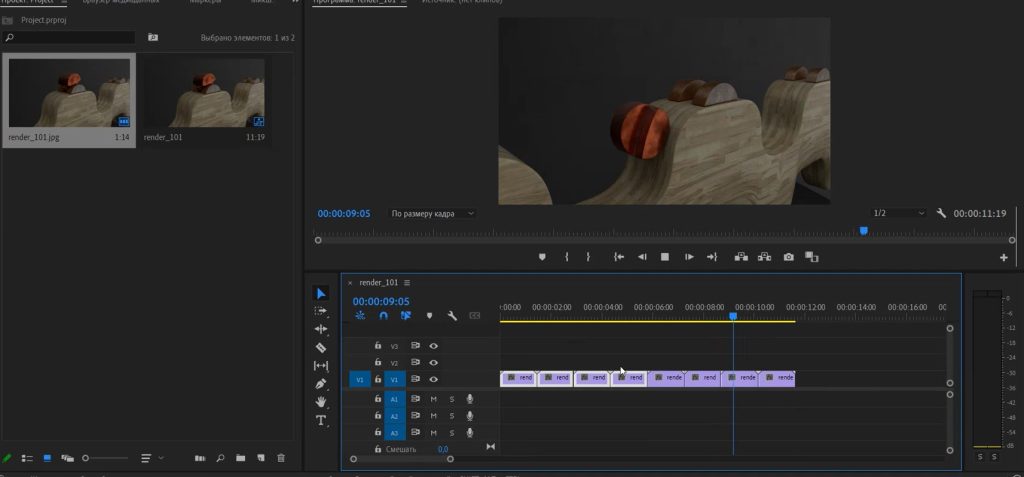Add a marker in the program monitor
The image size is (1024, 477).
pyautogui.click(x=543, y=257)
